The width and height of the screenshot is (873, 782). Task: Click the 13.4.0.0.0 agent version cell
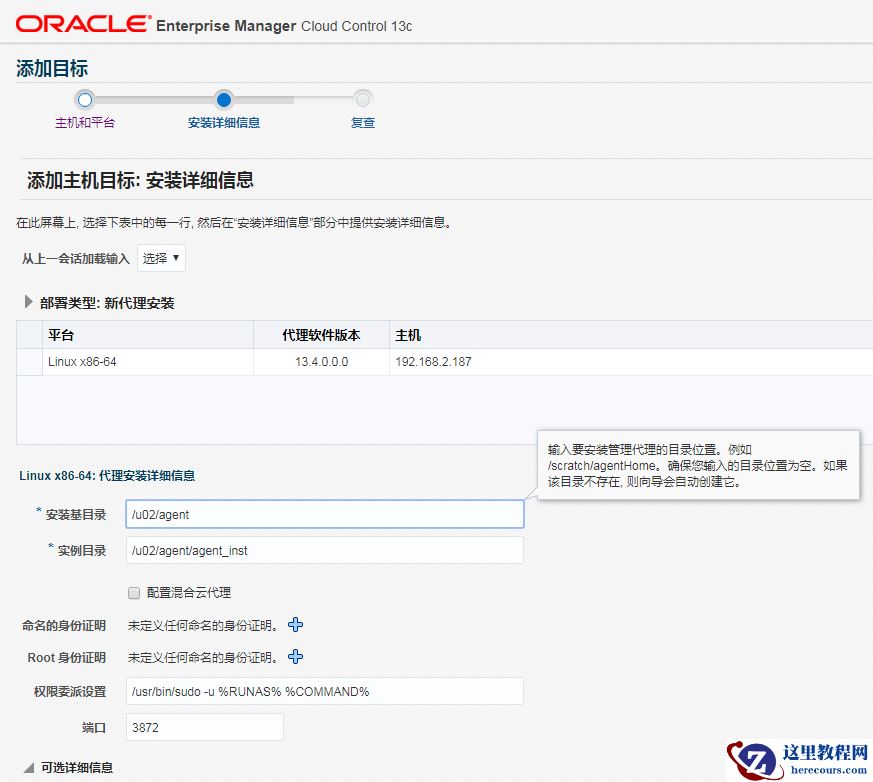pos(321,362)
